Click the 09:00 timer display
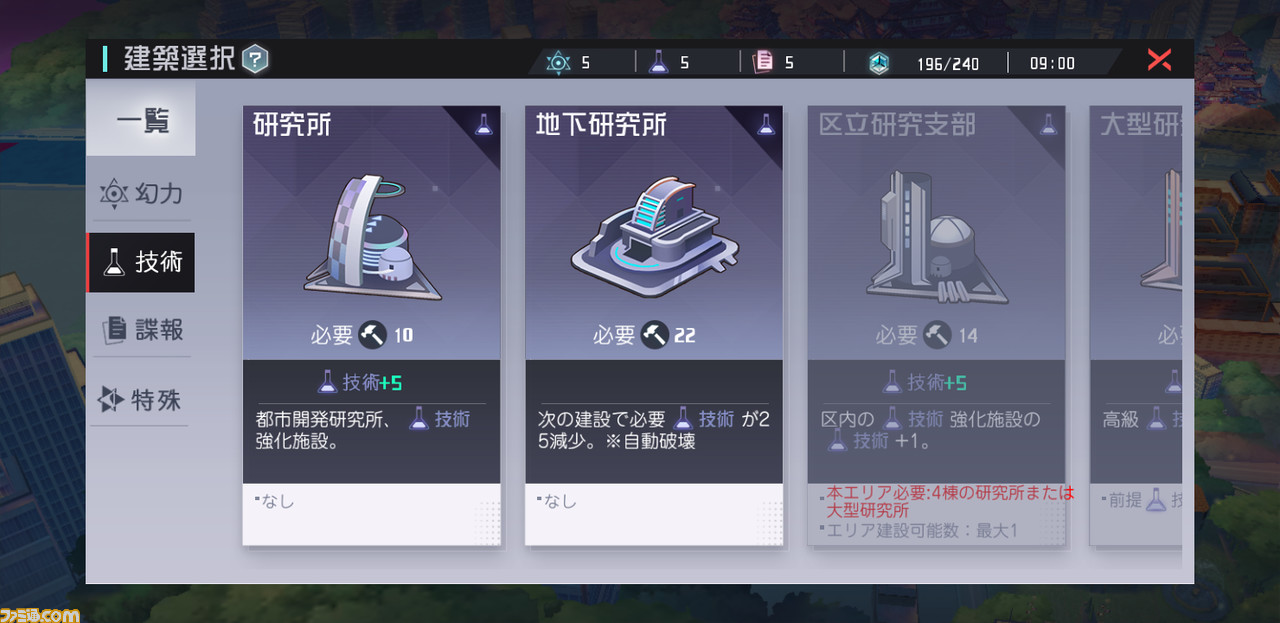The image size is (1280, 623). tap(1052, 63)
